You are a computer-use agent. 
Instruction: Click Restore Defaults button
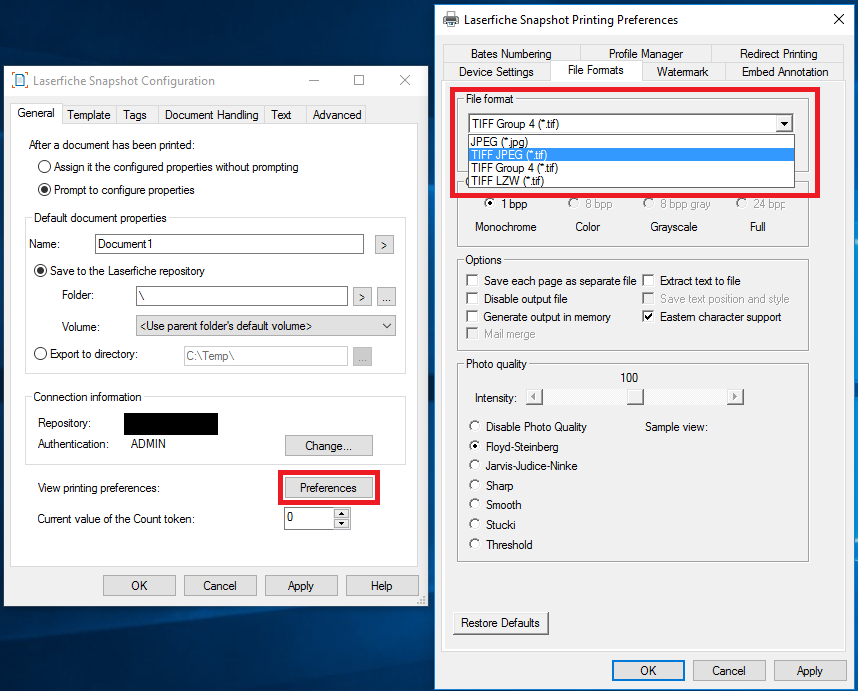[501, 623]
